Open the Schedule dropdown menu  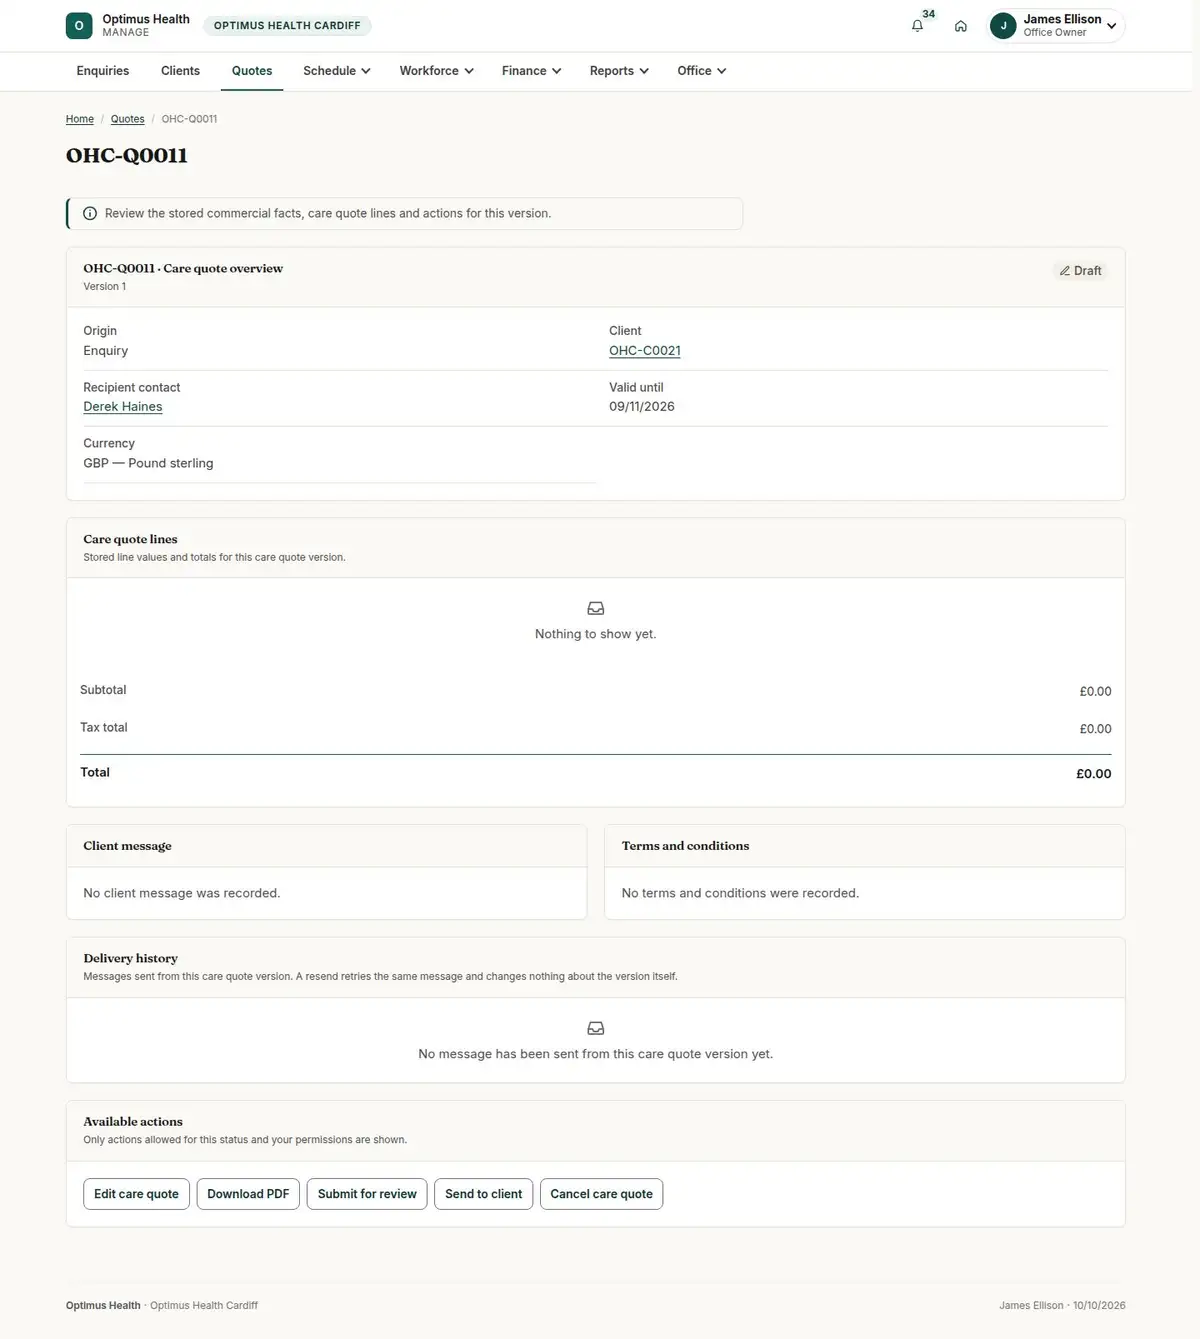[337, 71]
